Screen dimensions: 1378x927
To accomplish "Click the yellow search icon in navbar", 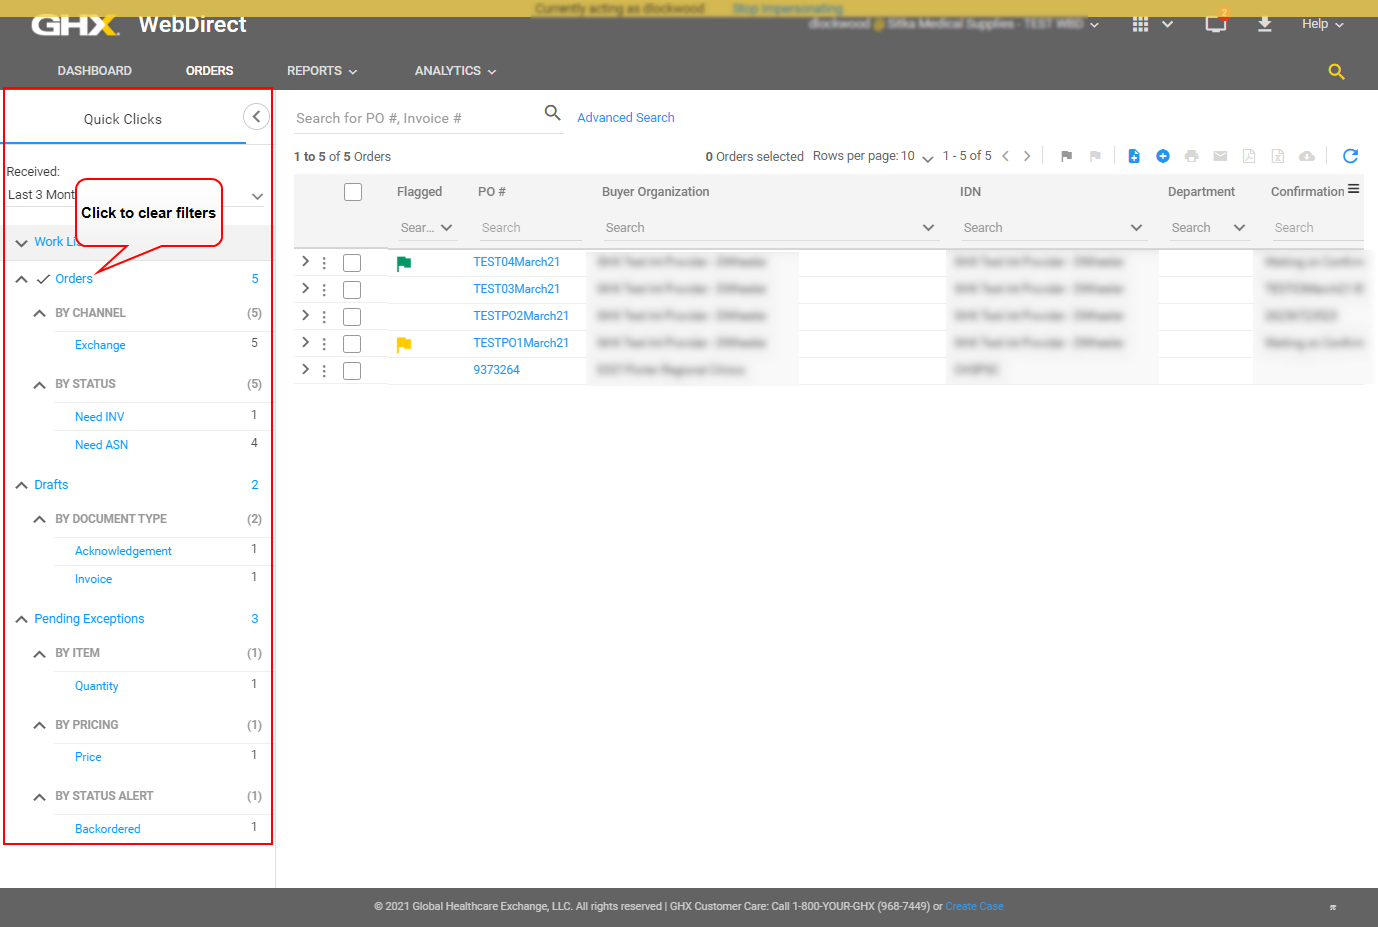I will click(x=1336, y=72).
